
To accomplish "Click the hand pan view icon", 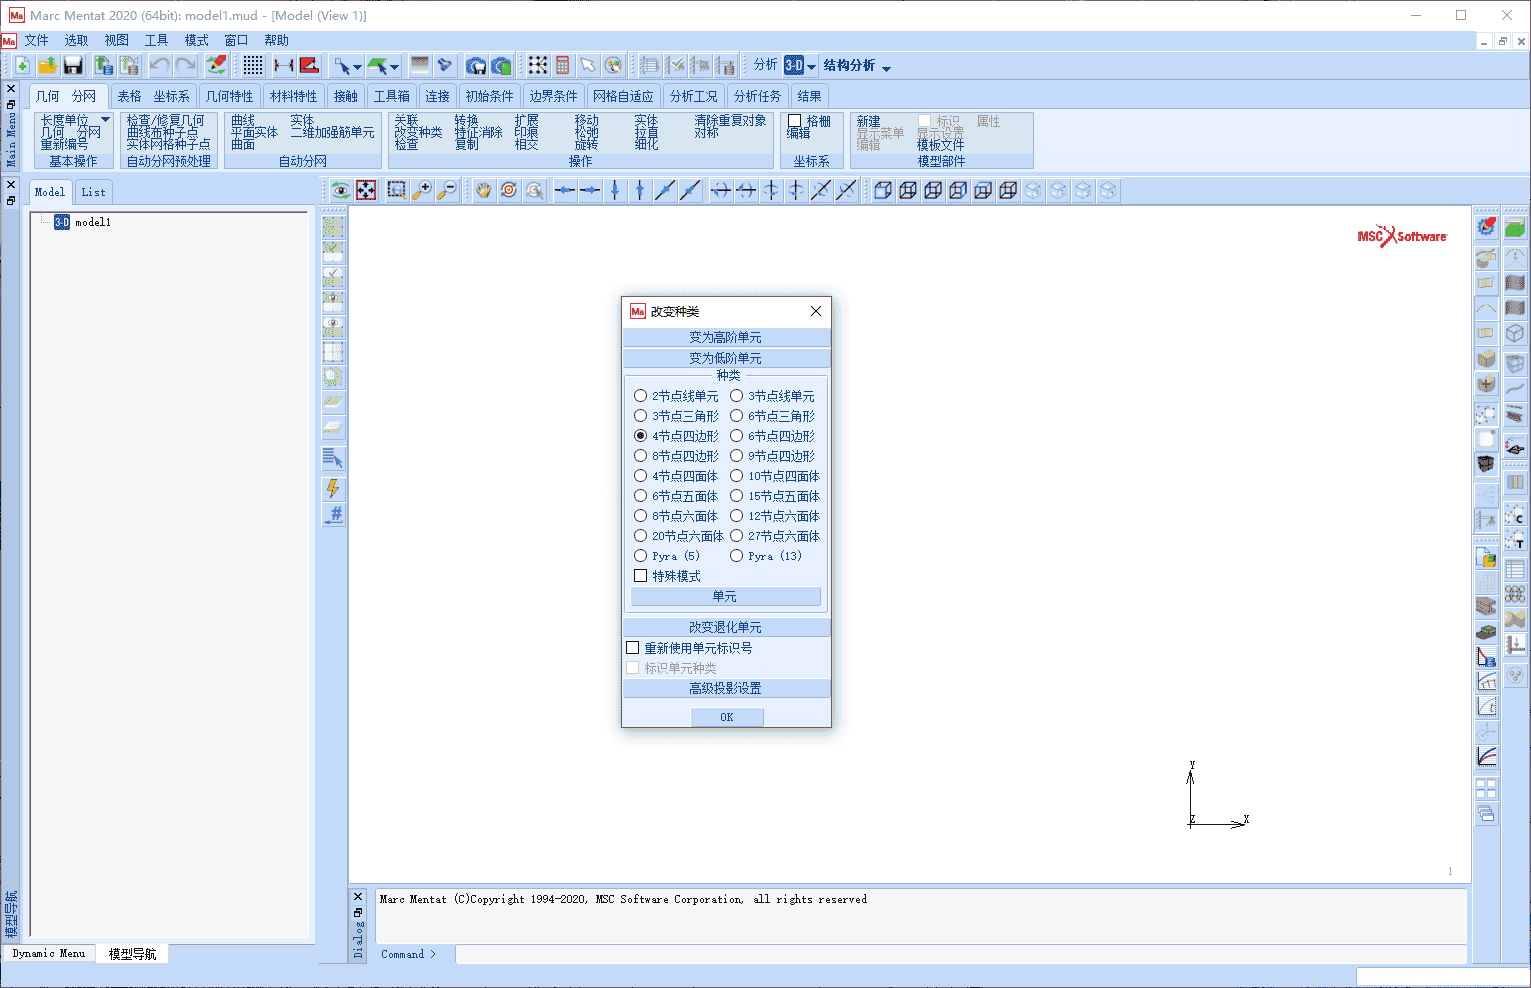I will (x=484, y=190).
